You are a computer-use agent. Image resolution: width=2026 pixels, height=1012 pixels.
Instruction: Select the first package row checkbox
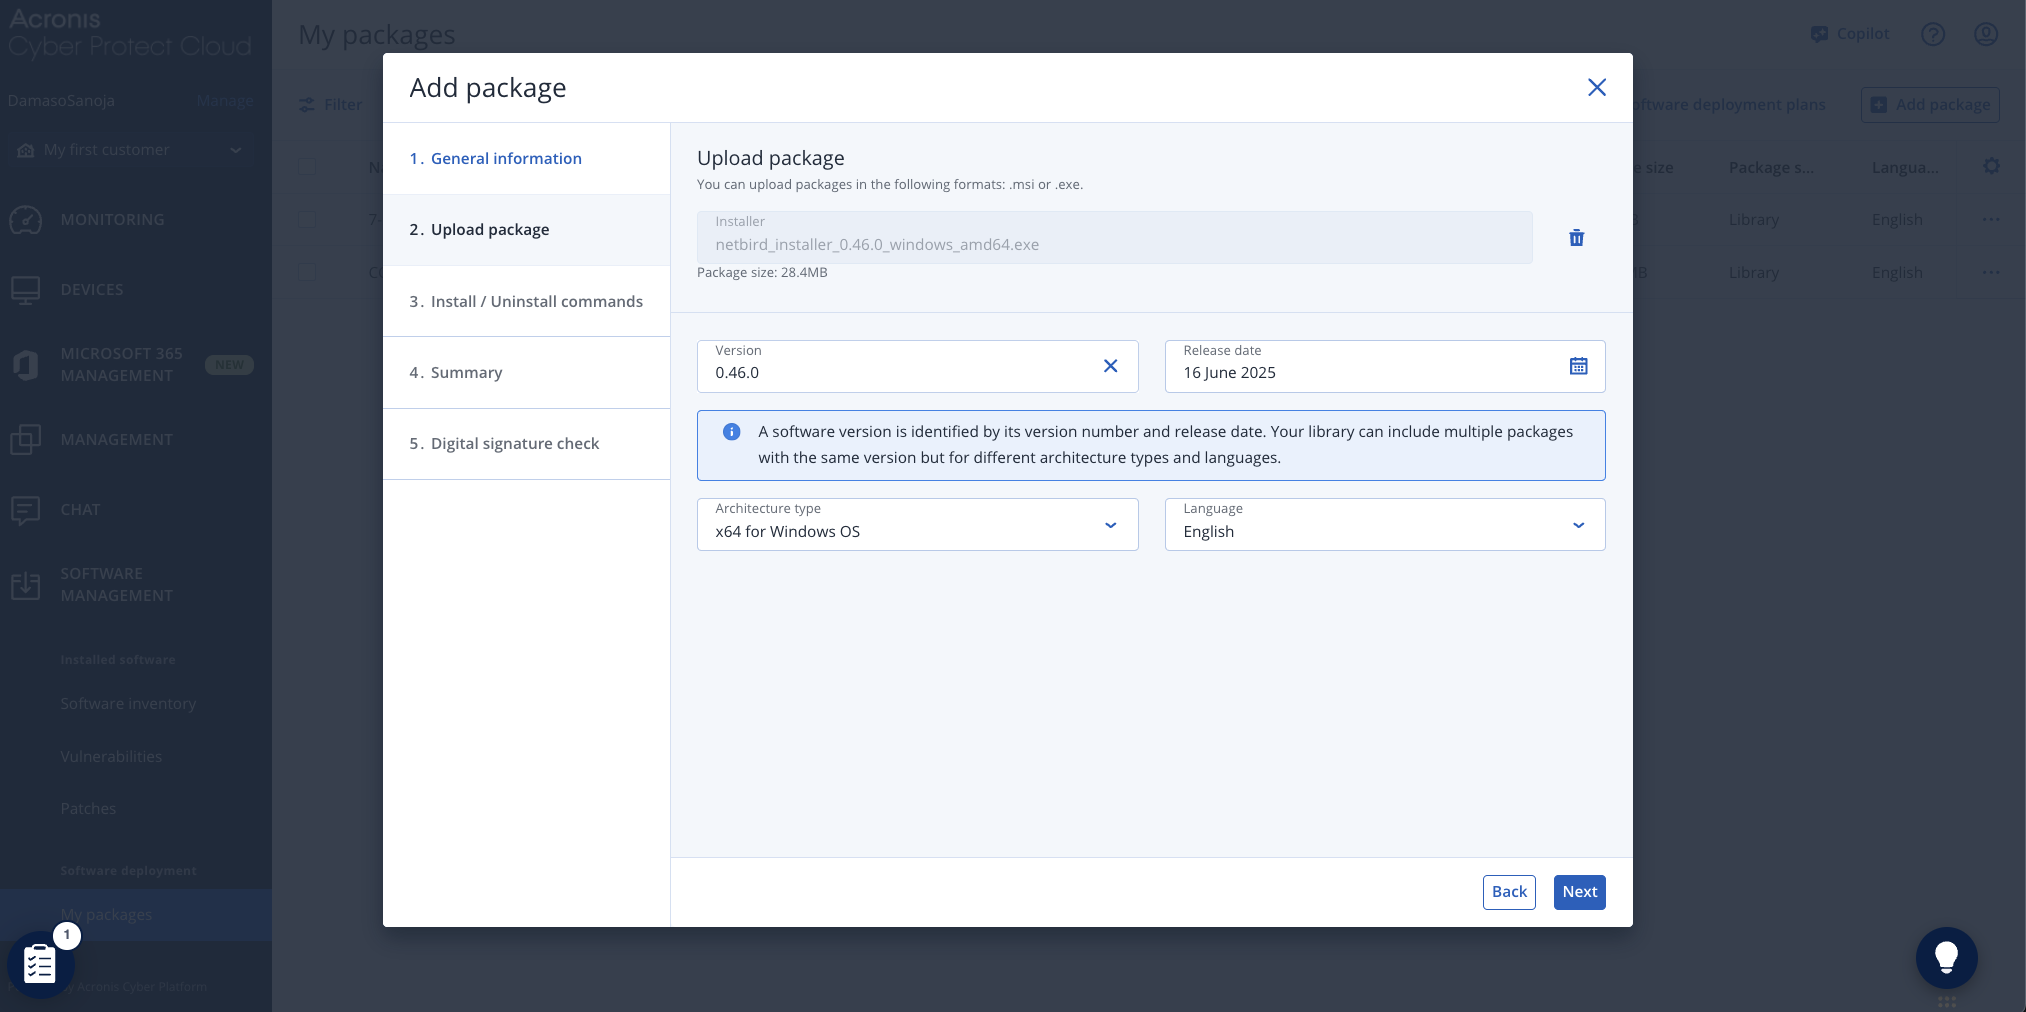[x=308, y=219]
